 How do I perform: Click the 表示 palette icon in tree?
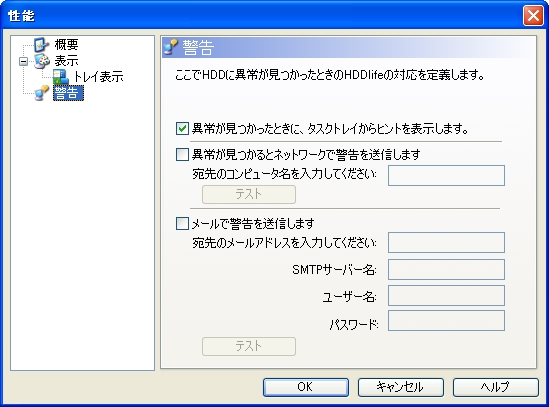tap(42, 61)
